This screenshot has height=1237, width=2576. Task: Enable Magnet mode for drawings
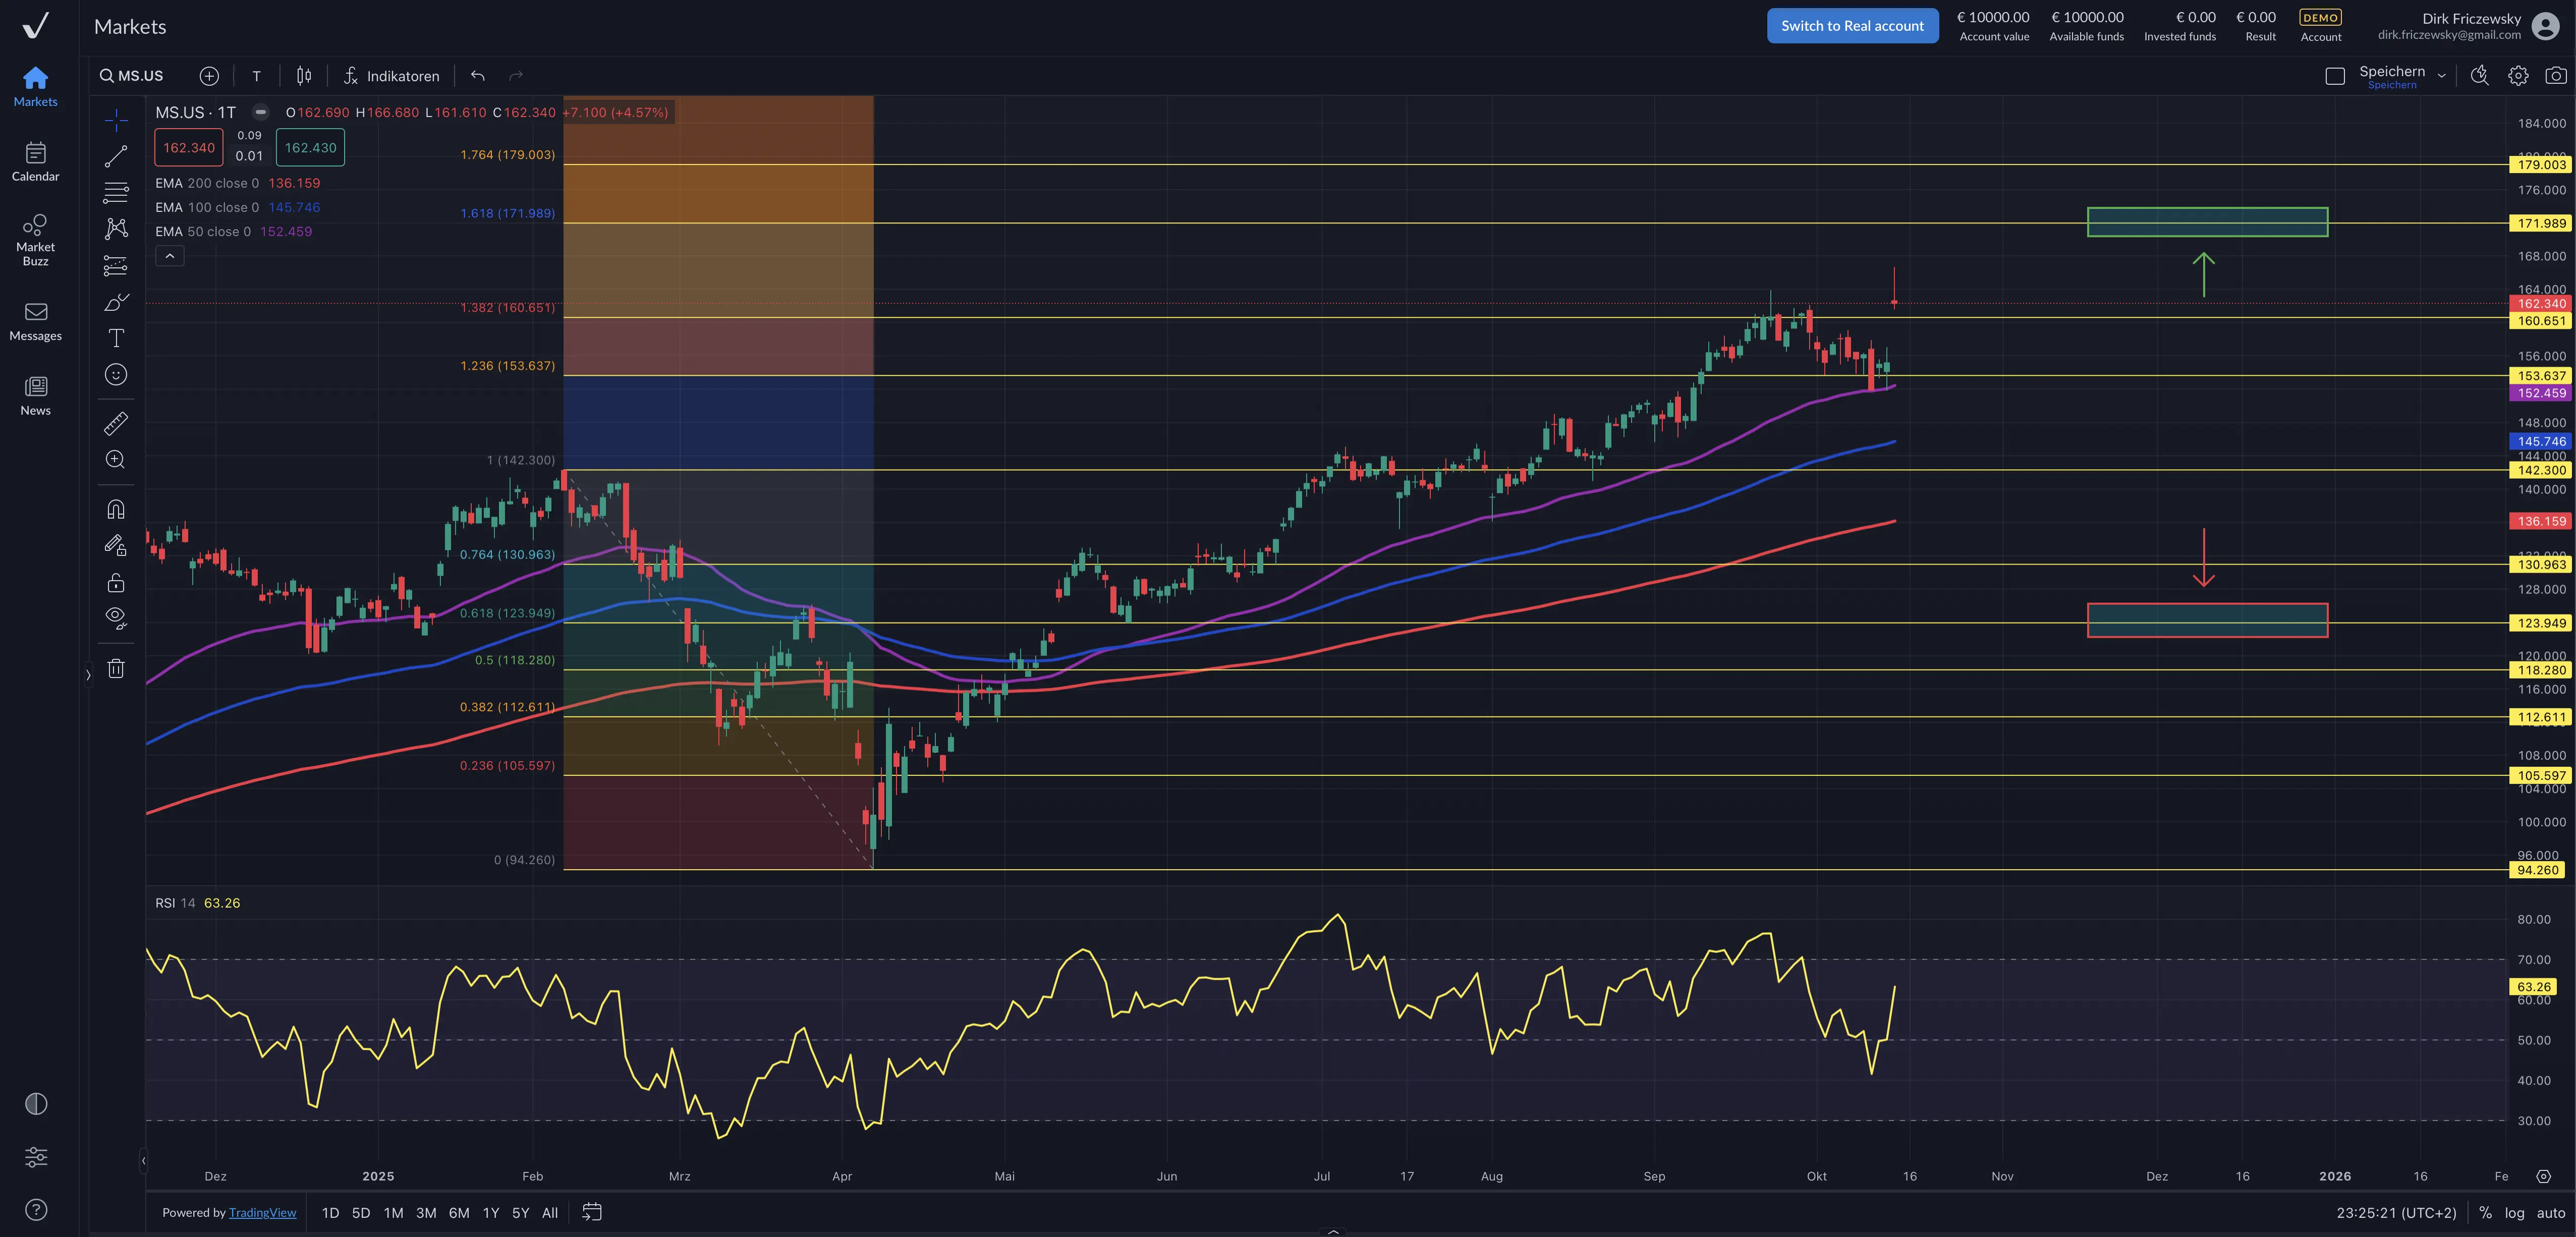115,508
